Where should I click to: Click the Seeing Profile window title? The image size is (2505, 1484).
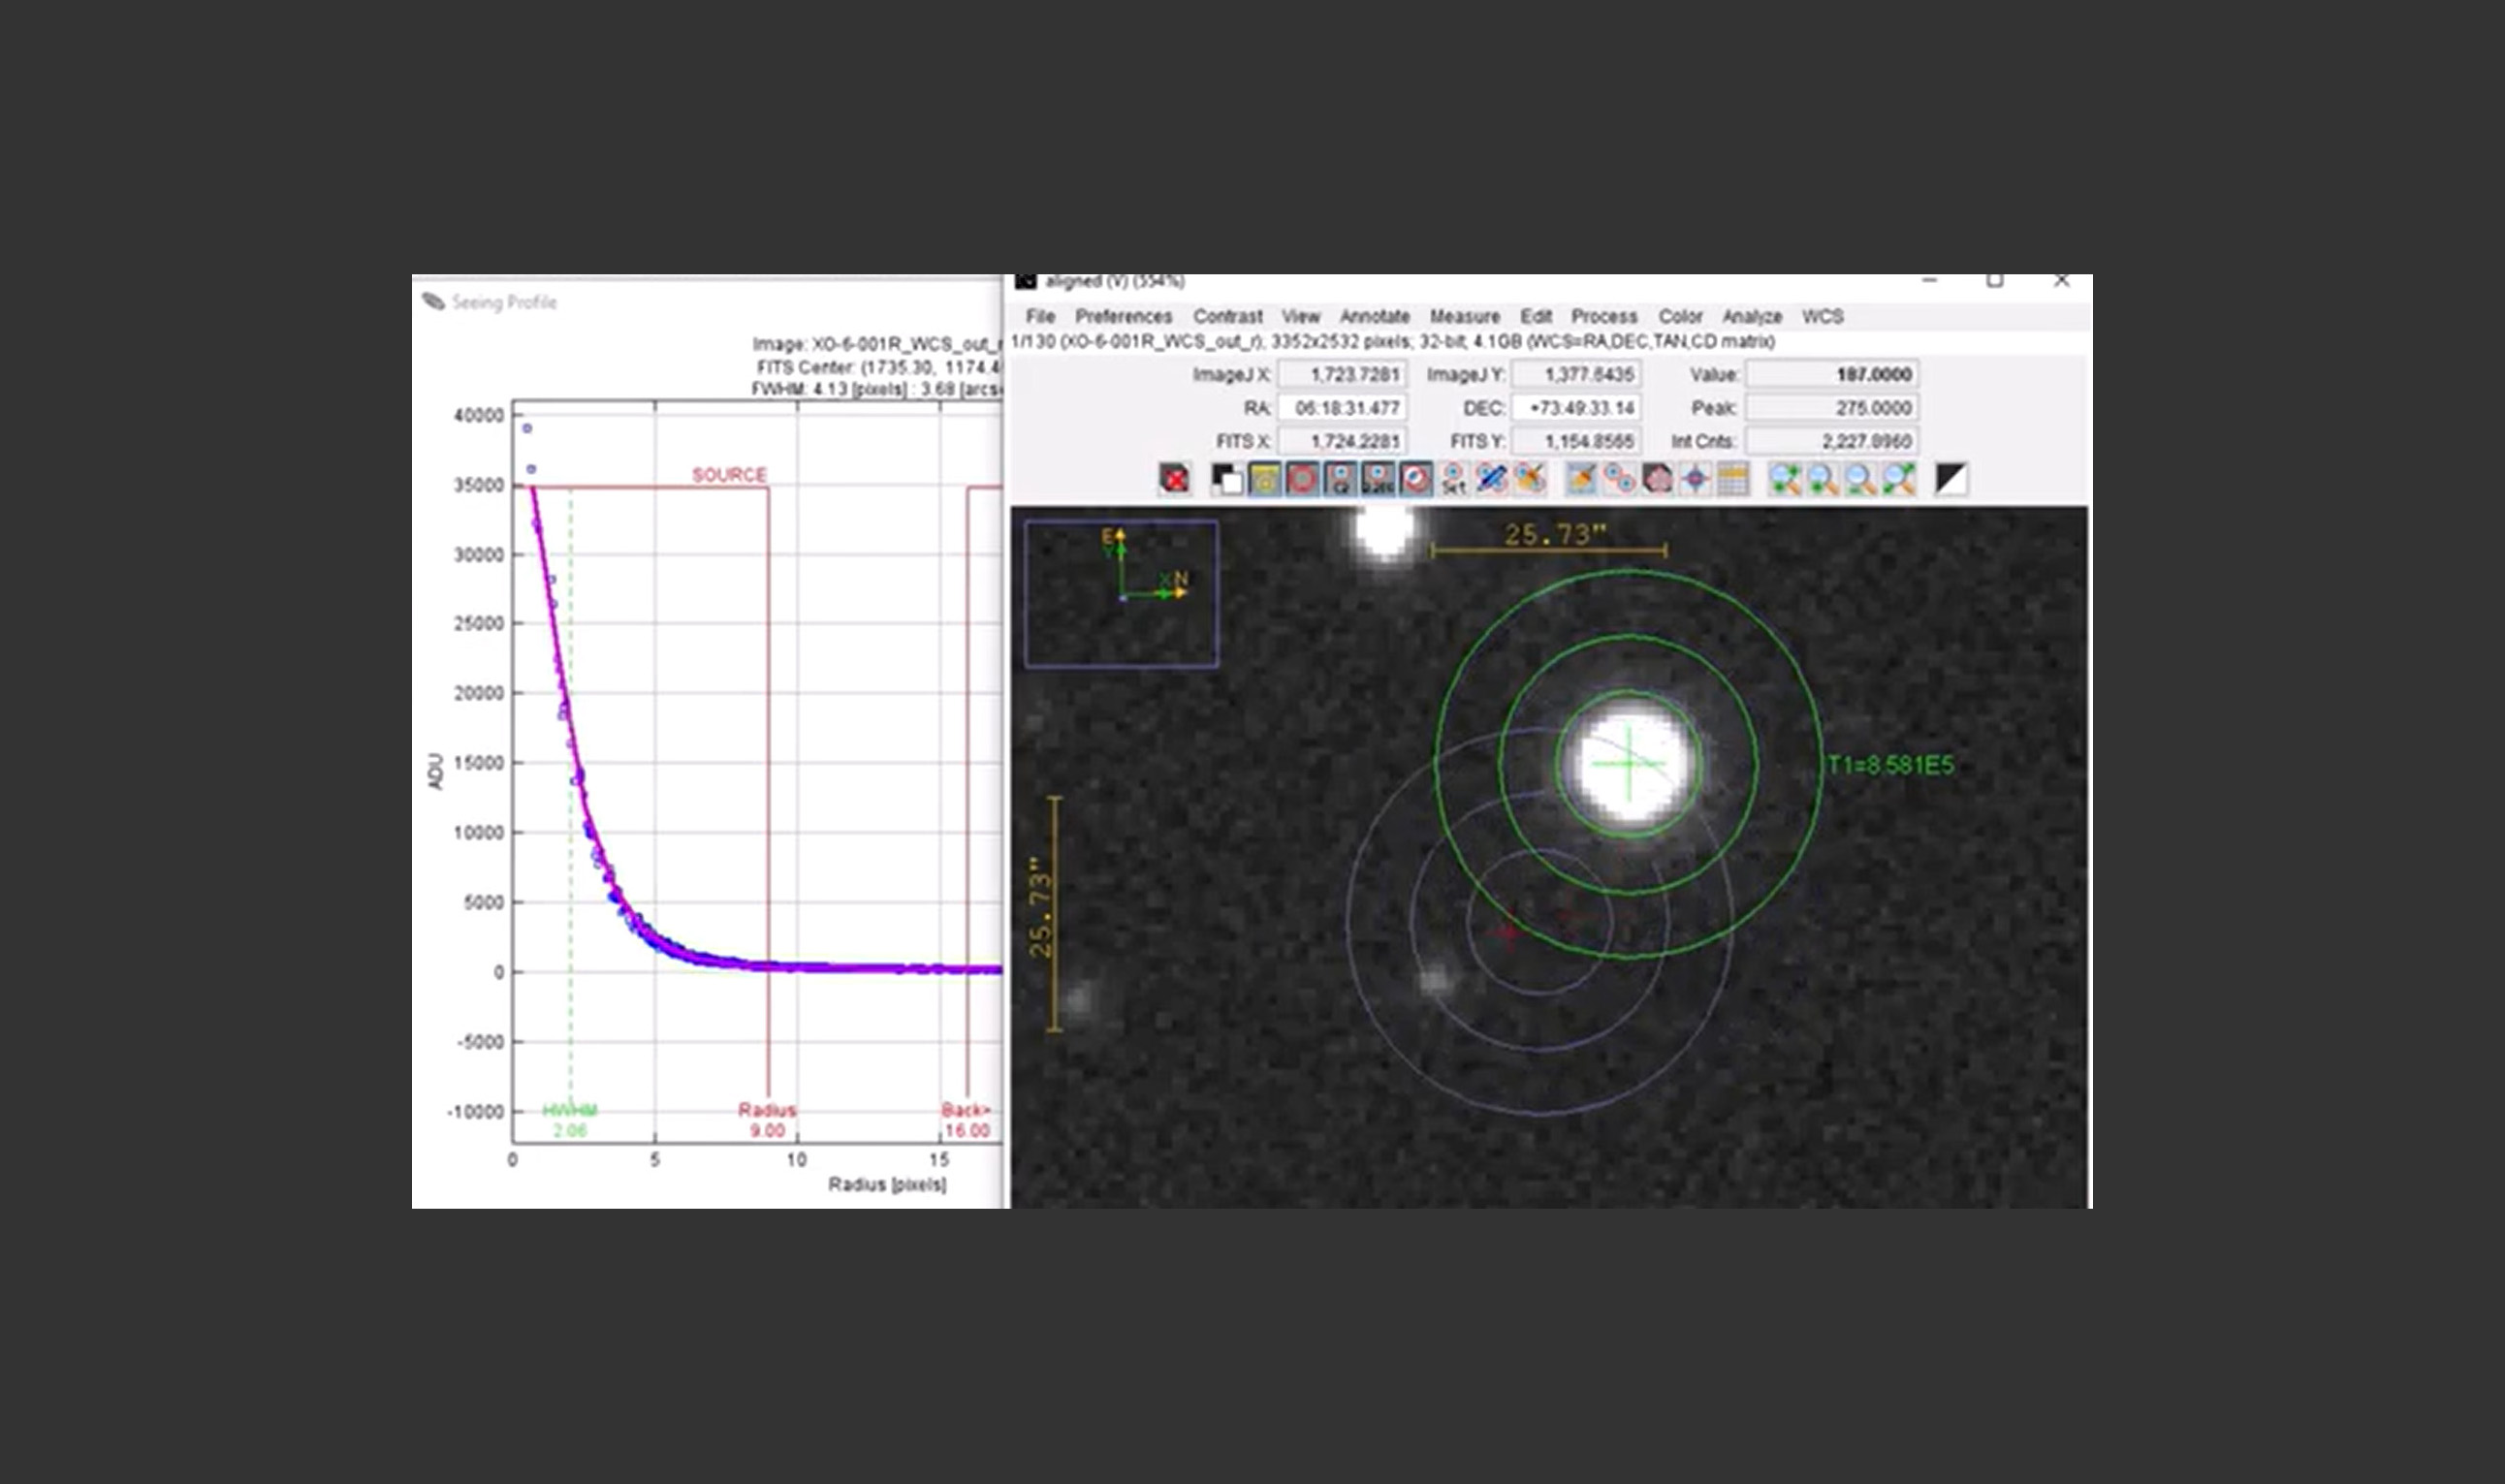pyautogui.click(x=504, y=302)
